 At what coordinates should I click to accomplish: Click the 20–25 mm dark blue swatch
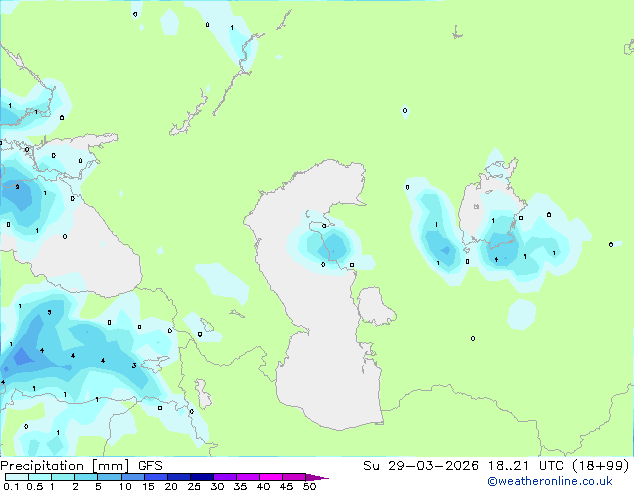[x=178, y=477]
